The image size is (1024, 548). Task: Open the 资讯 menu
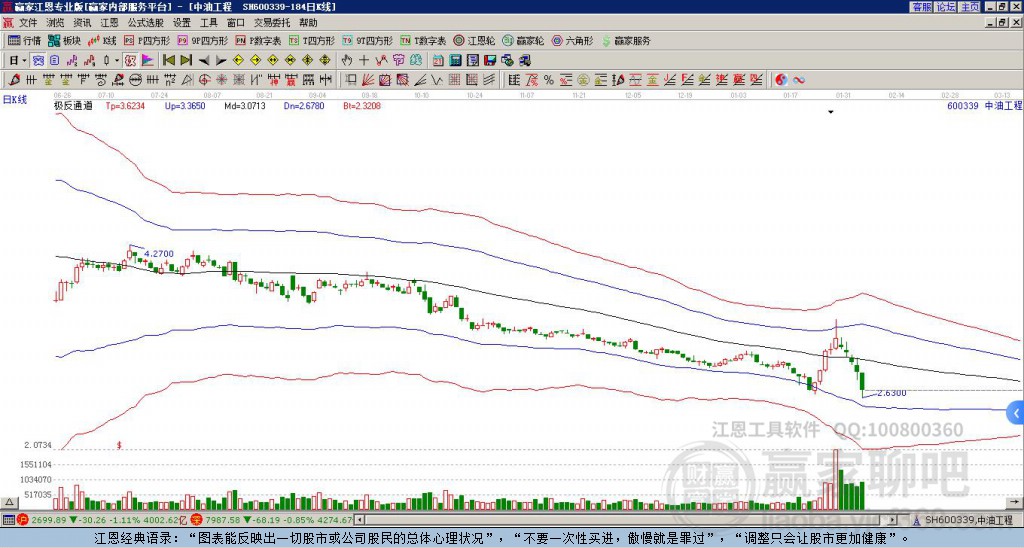tap(82, 23)
